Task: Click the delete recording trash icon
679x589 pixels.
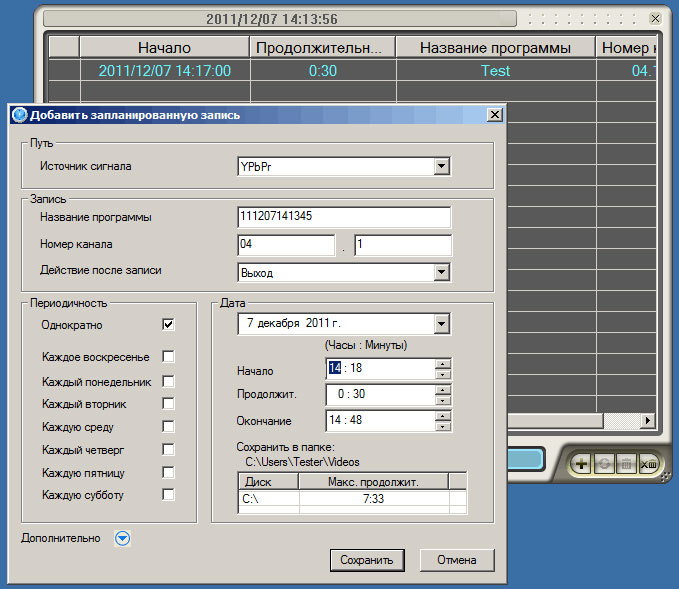Action: click(x=625, y=464)
